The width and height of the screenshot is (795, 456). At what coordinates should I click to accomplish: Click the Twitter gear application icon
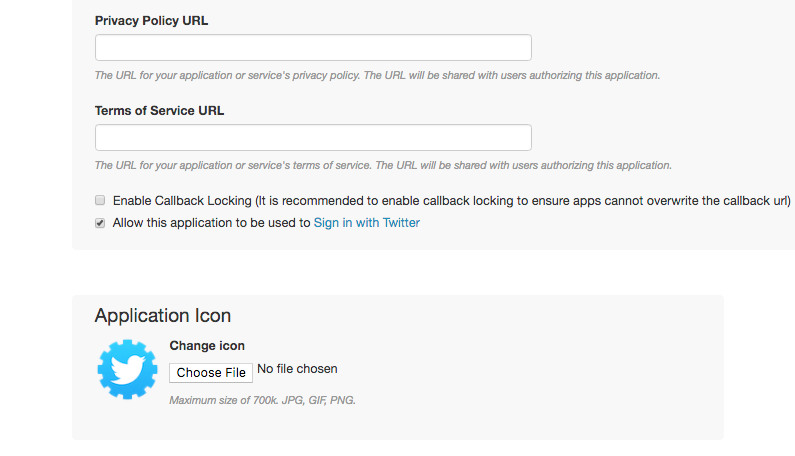(127, 369)
